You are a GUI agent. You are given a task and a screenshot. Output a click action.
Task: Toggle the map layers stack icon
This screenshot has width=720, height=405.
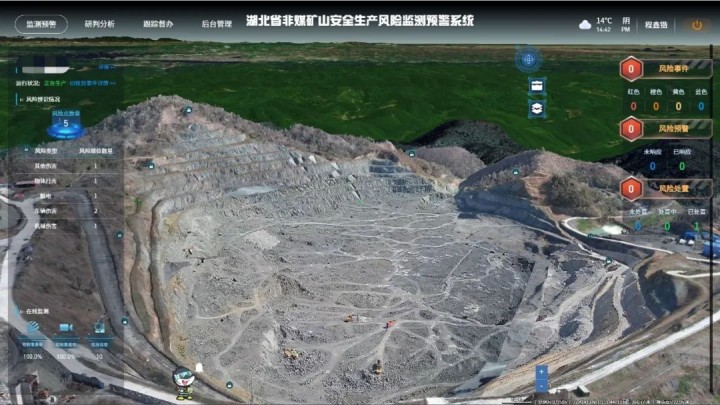coord(537,108)
